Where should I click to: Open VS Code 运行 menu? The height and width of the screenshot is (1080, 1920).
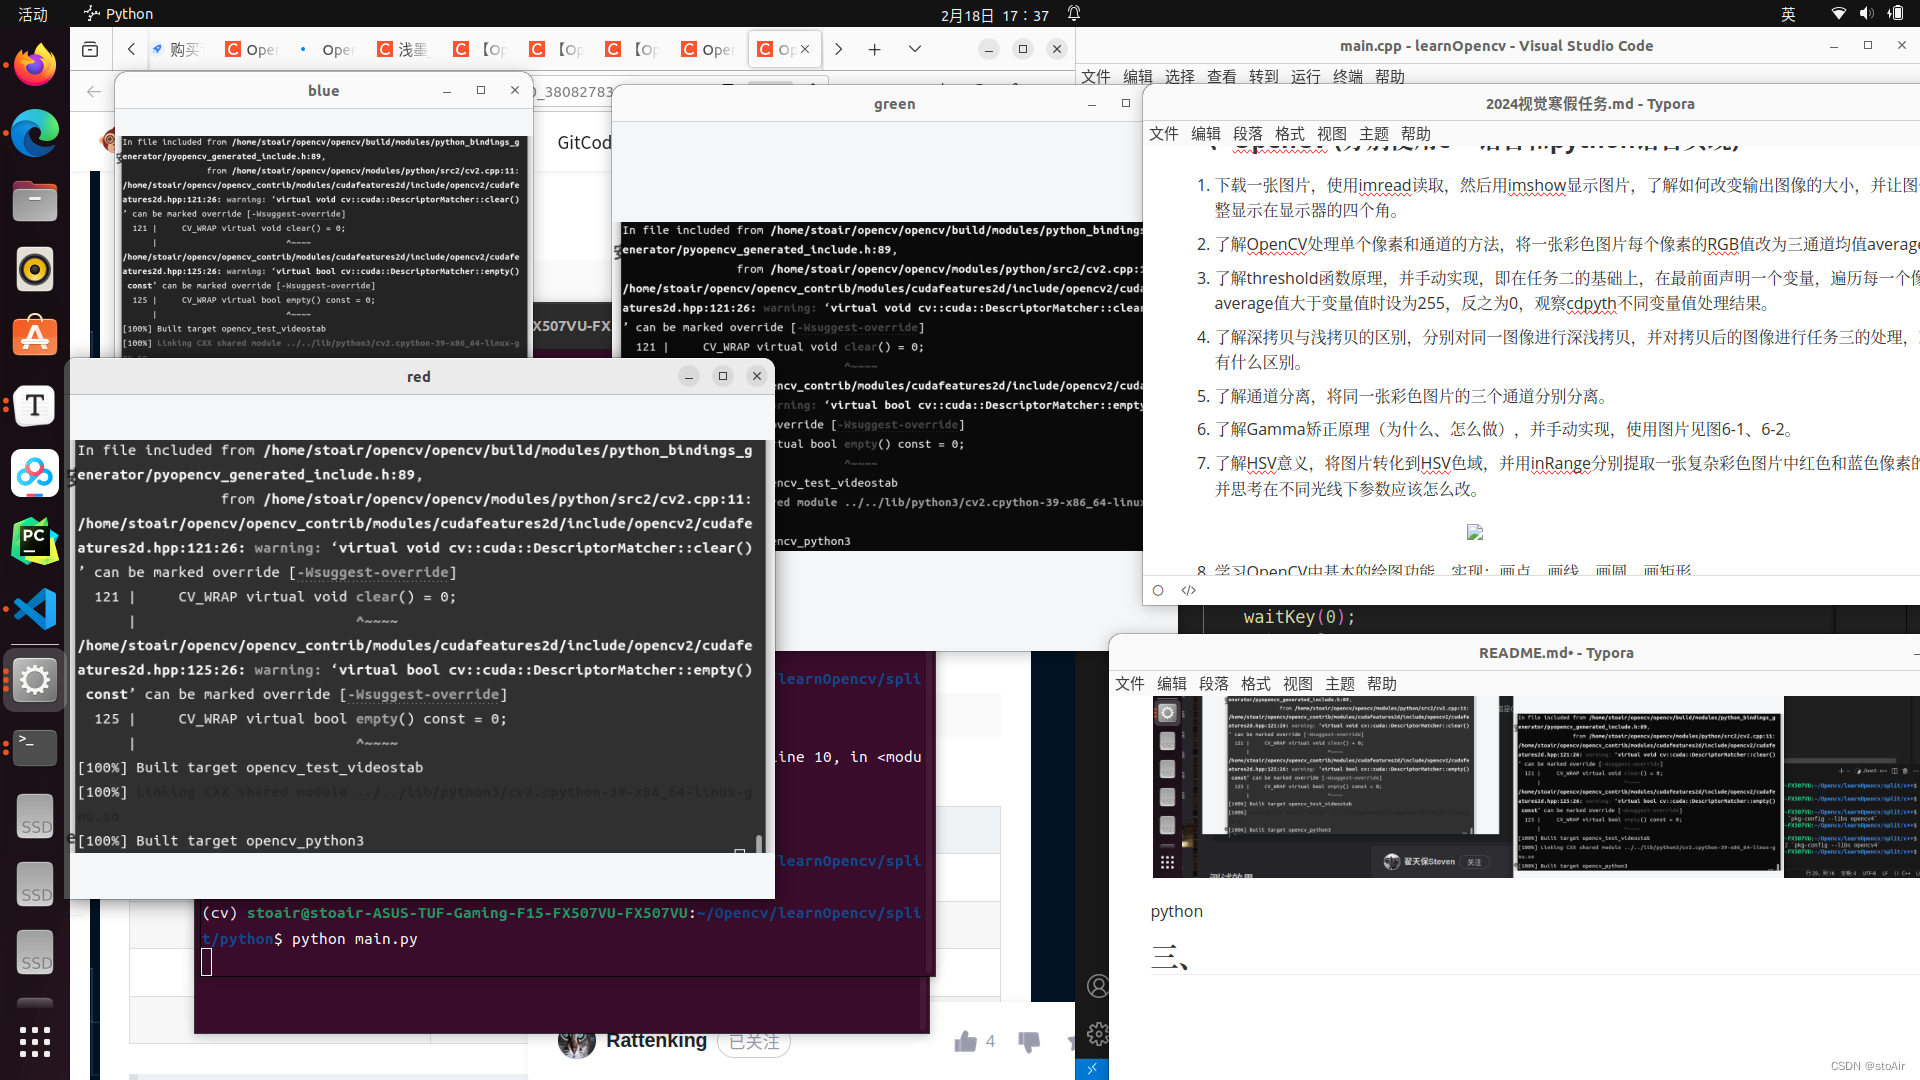pos(1306,76)
